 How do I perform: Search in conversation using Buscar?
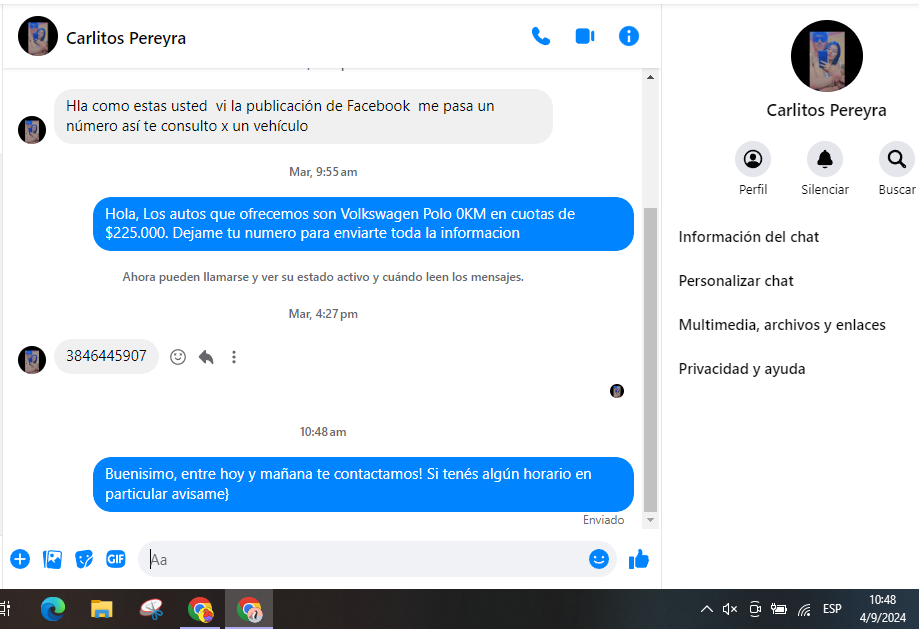click(x=896, y=159)
